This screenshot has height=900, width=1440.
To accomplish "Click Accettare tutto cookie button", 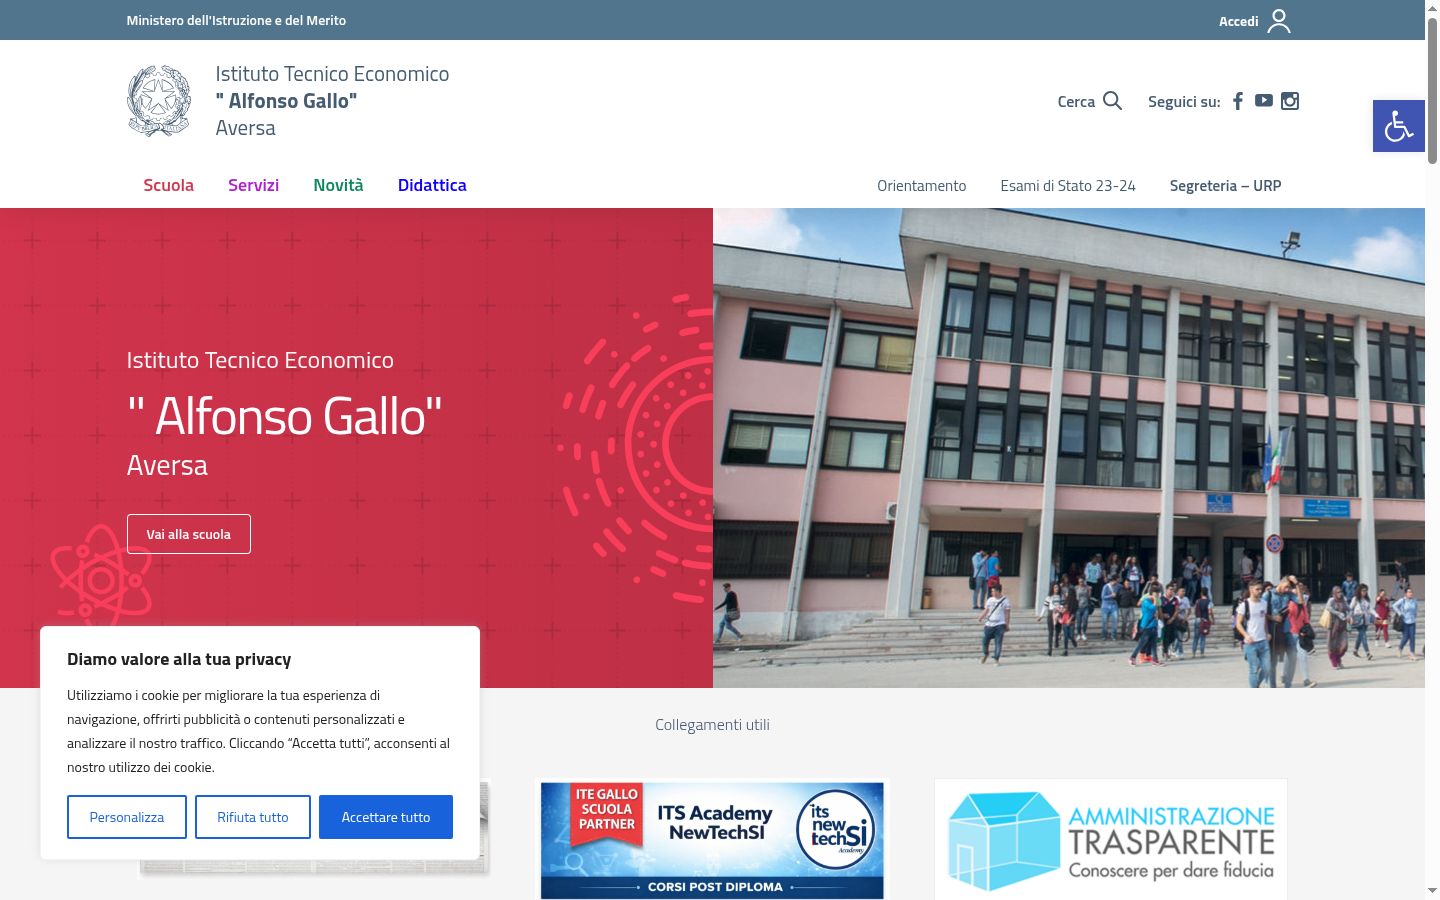I will (386, 817).
